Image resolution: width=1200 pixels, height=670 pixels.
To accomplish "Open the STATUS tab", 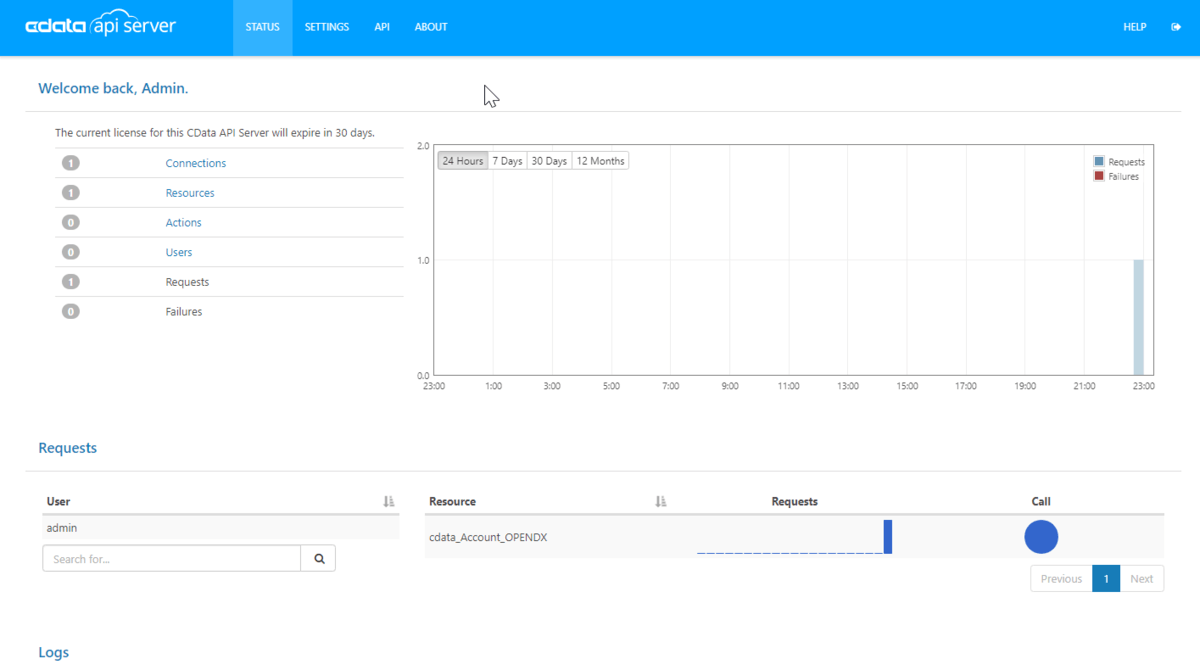I will [x=263, y=27].
